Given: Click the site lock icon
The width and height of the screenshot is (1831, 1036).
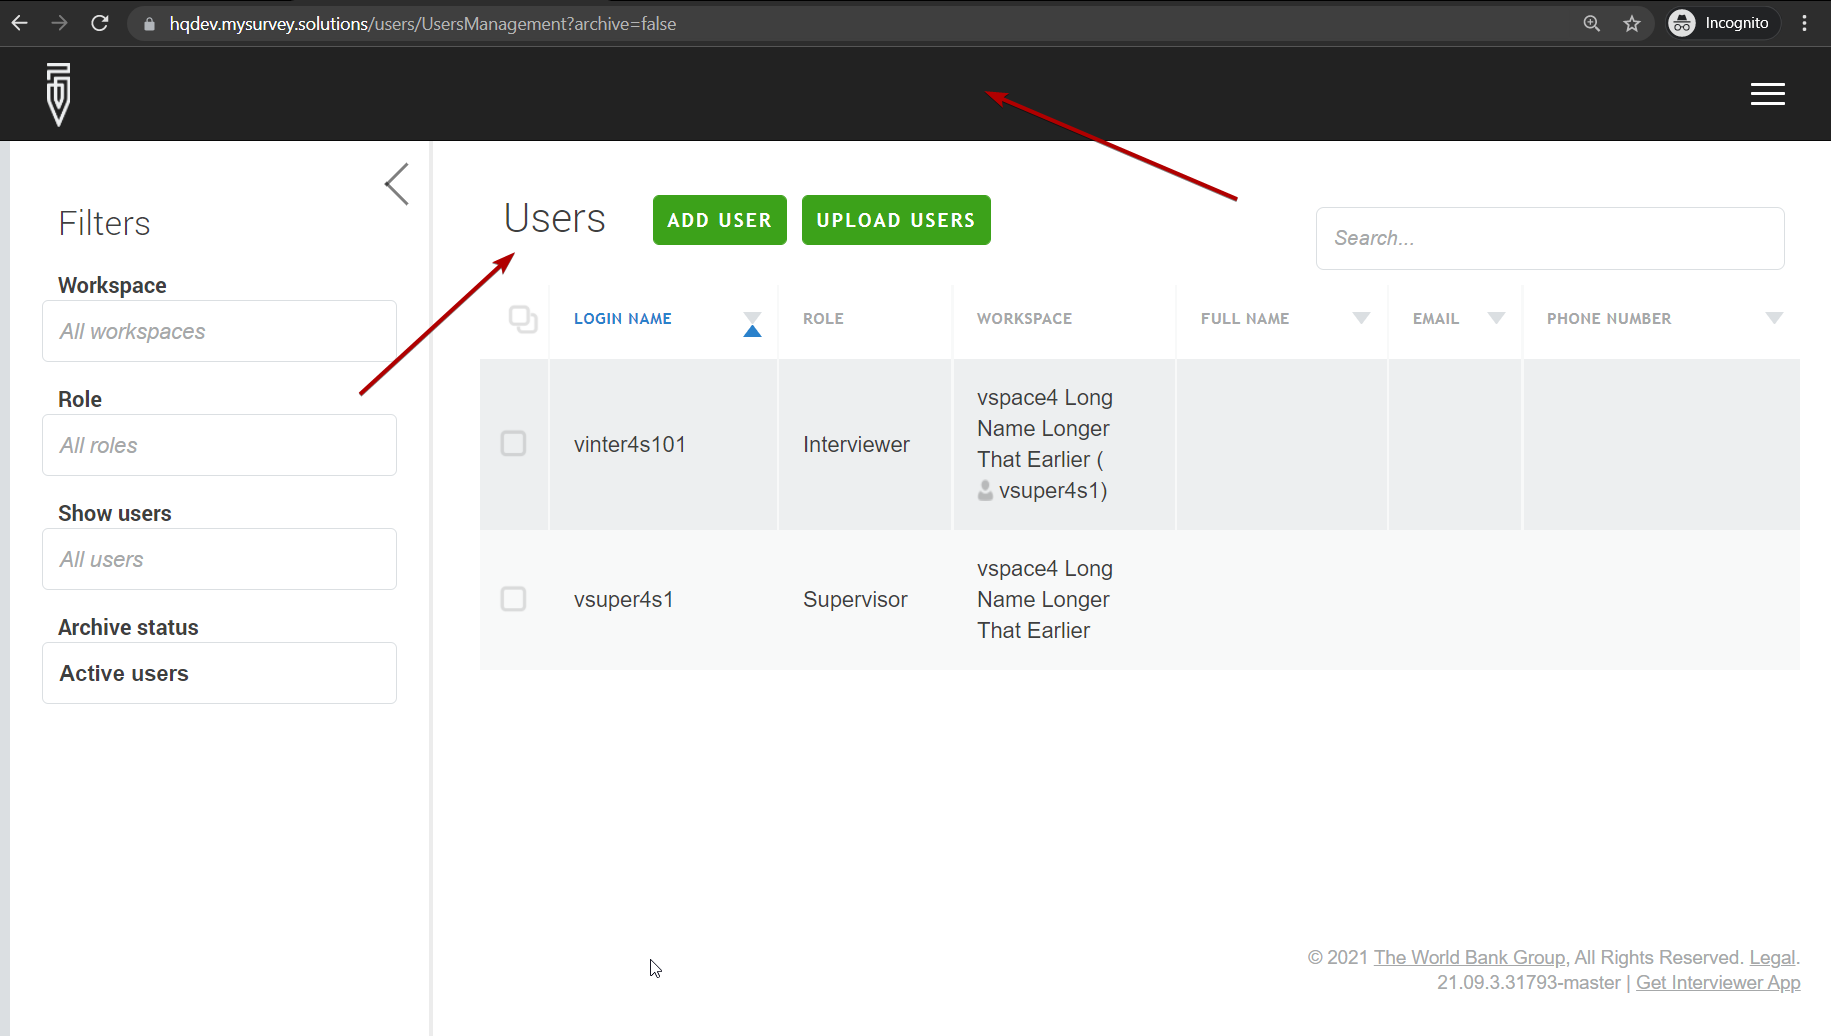Looking at the screenshot, I should tap(150, 24).
